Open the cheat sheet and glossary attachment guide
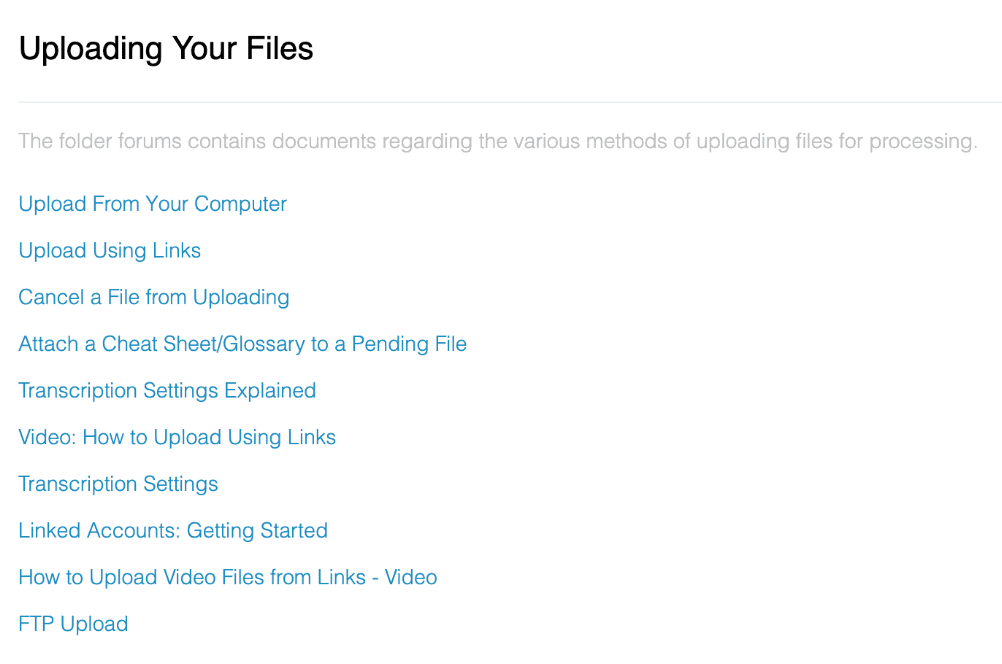Viewport: 1002px width, 664px height. coord(242,344)
